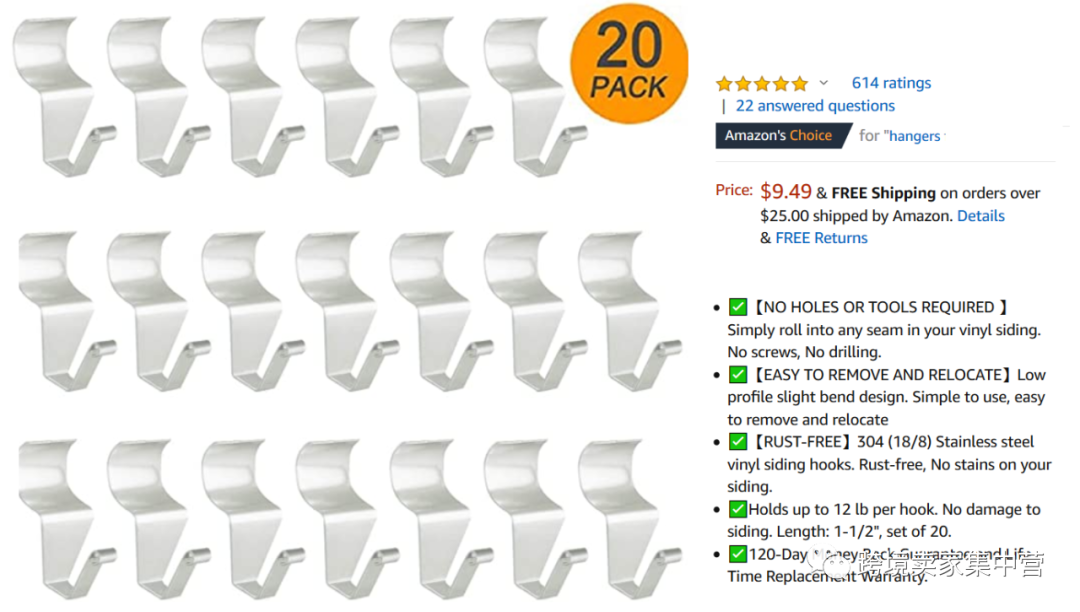The image size is (1080, 612).
Task: Click the orange 20 PACK badge
Action: click(x=628, y=64)
